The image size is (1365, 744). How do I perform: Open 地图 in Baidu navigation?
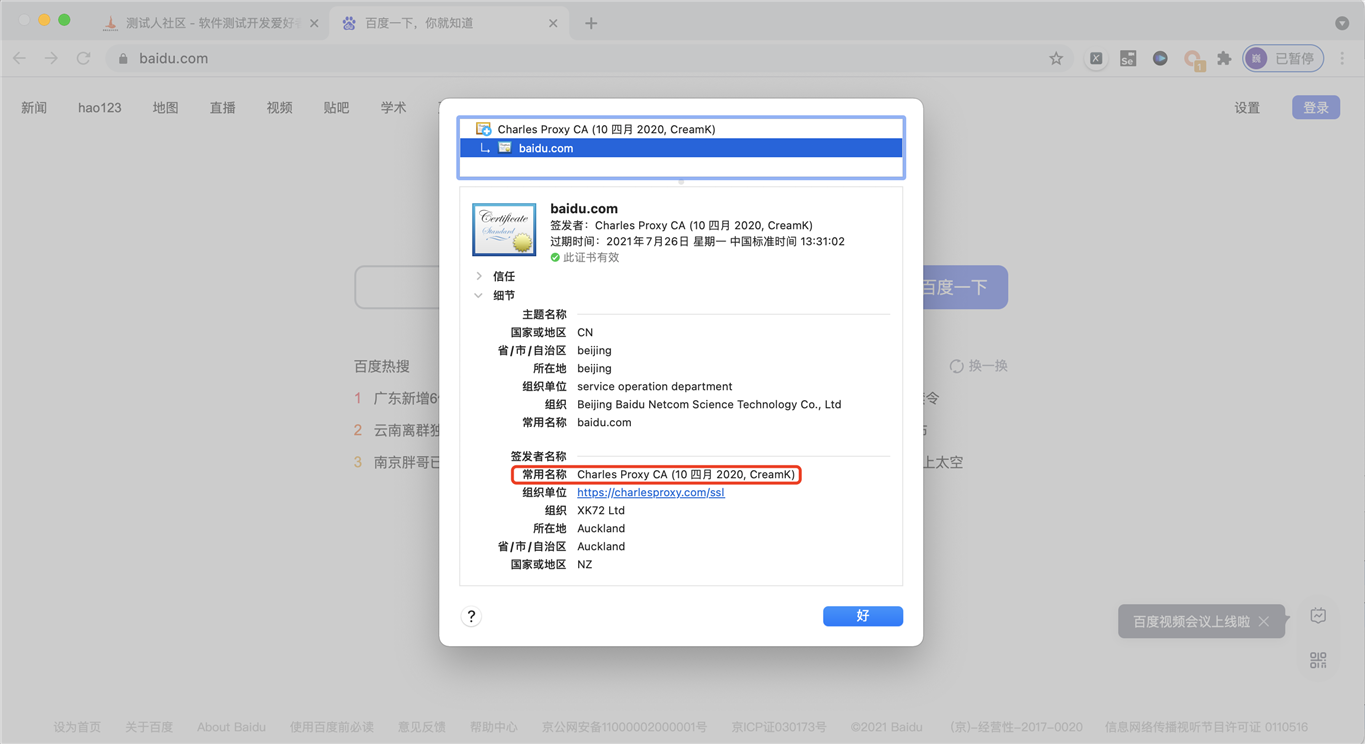[x=165, y=108]
